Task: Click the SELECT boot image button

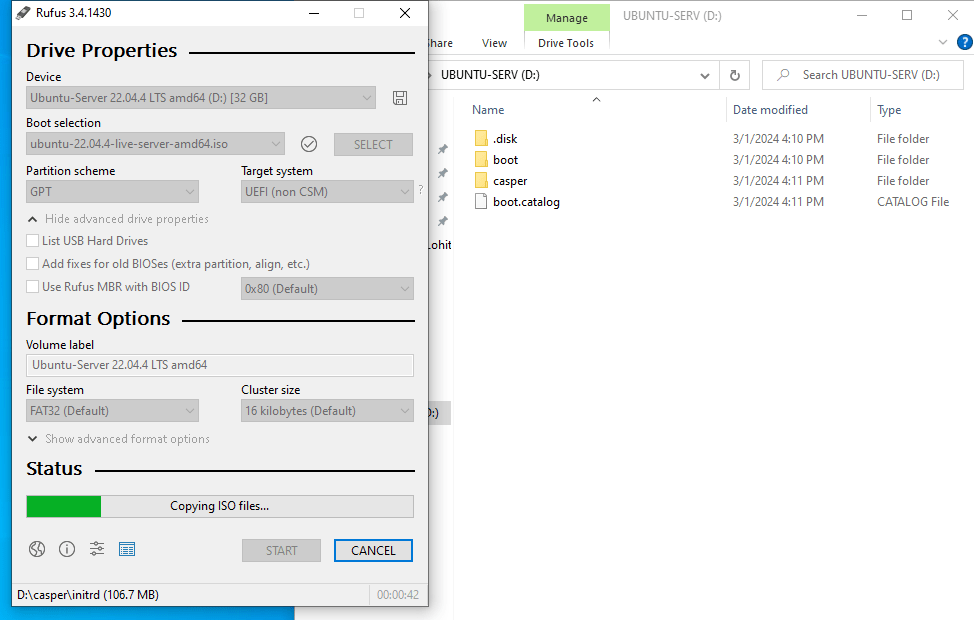Action: 372,144
